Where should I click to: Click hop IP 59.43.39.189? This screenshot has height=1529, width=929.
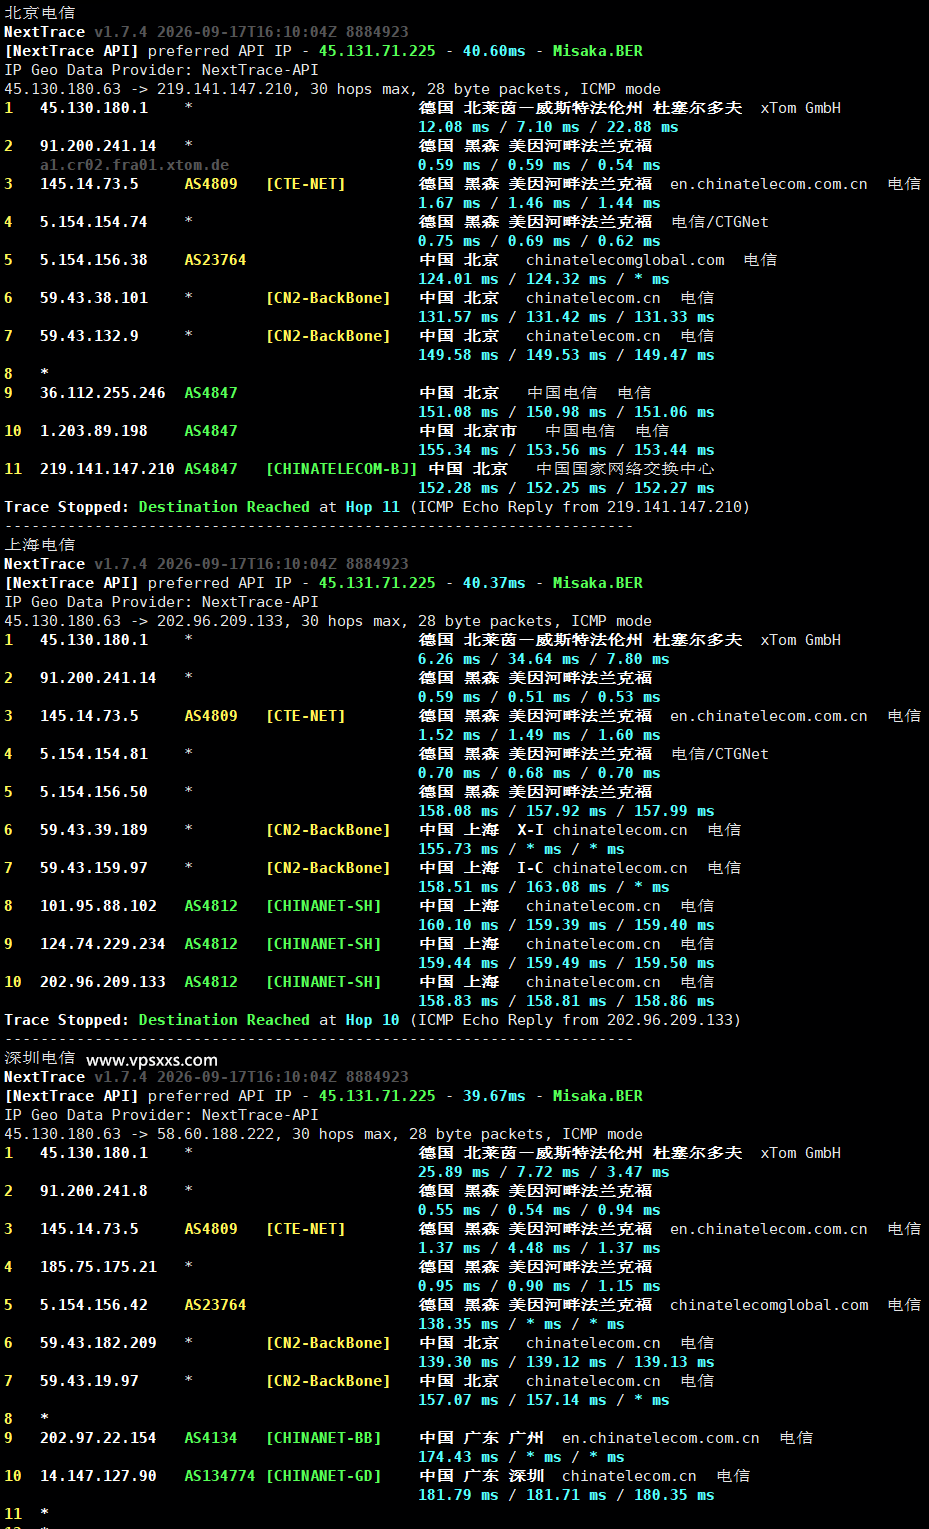tap(94, 830)
